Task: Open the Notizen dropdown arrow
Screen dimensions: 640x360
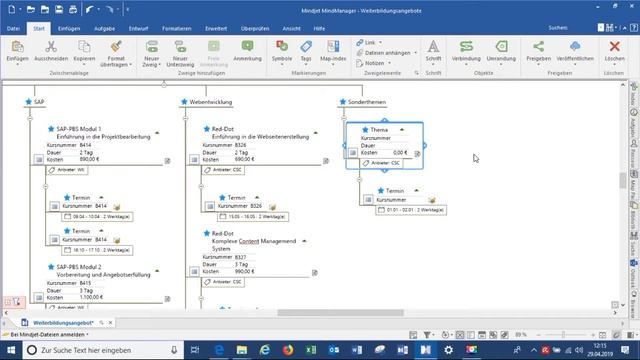Action: (389, 63)
